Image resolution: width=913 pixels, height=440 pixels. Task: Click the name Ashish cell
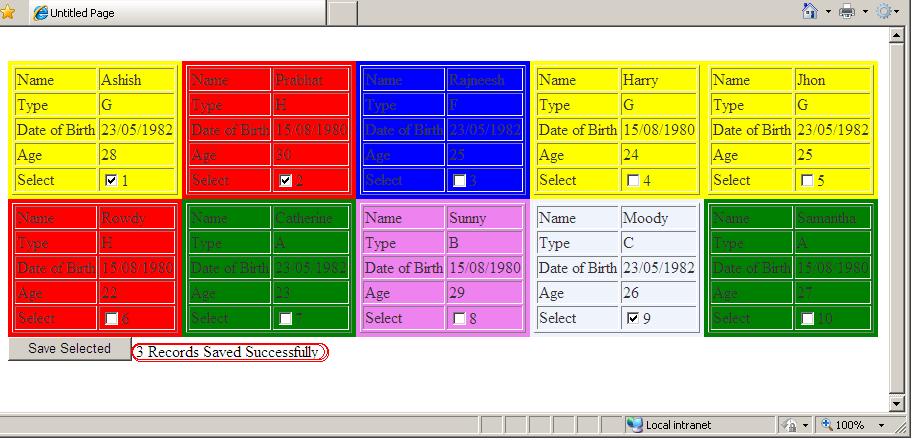(x=136, y=80)
